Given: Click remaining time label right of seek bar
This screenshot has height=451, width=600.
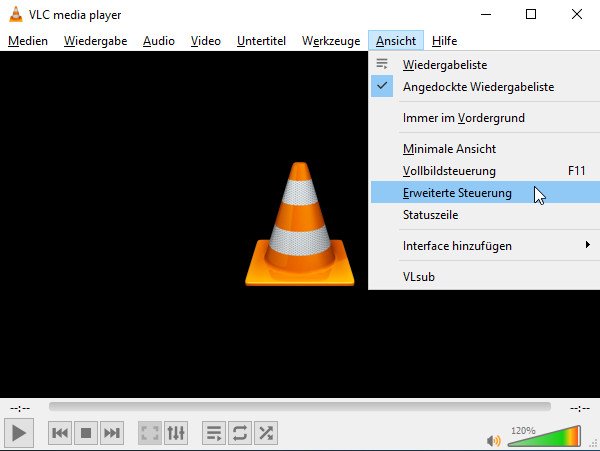Looking at the screenshot, I should point(580,409).
